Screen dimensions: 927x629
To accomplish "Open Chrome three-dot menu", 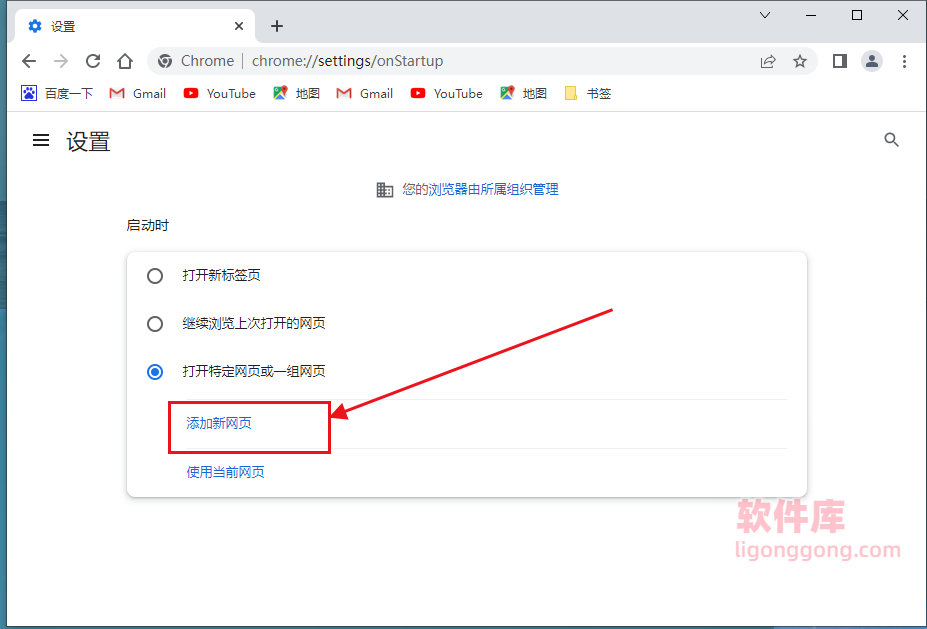I will [x=904, y=61].
